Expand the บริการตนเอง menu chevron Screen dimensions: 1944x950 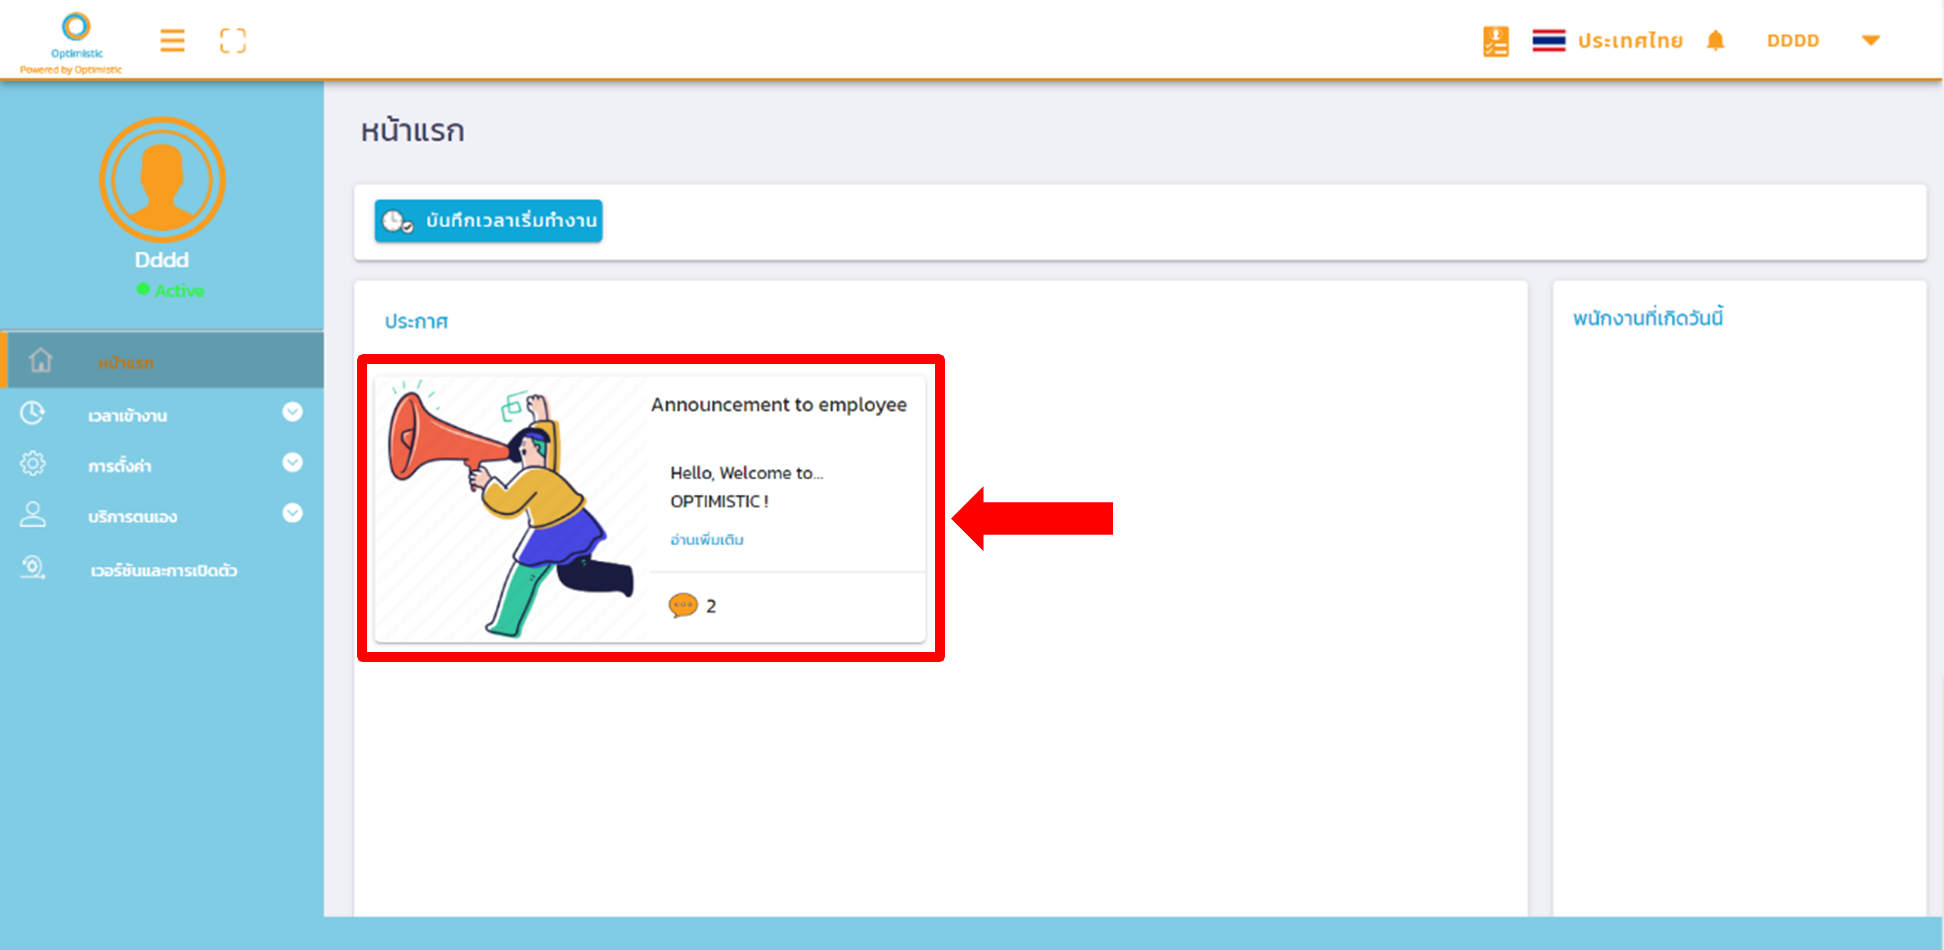[292, 513]
